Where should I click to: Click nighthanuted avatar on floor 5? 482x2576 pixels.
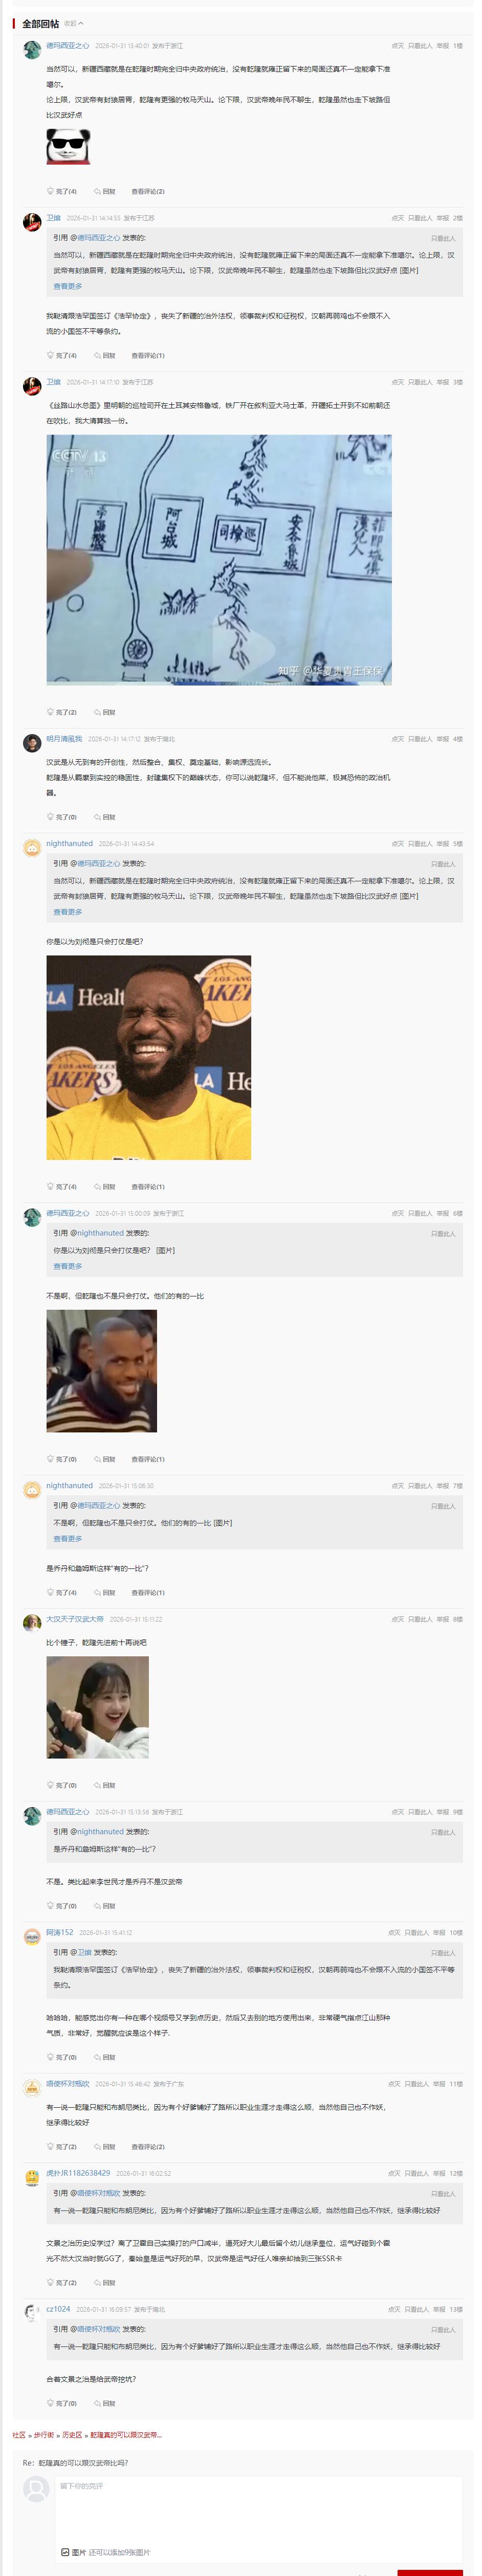click(32, 848)
